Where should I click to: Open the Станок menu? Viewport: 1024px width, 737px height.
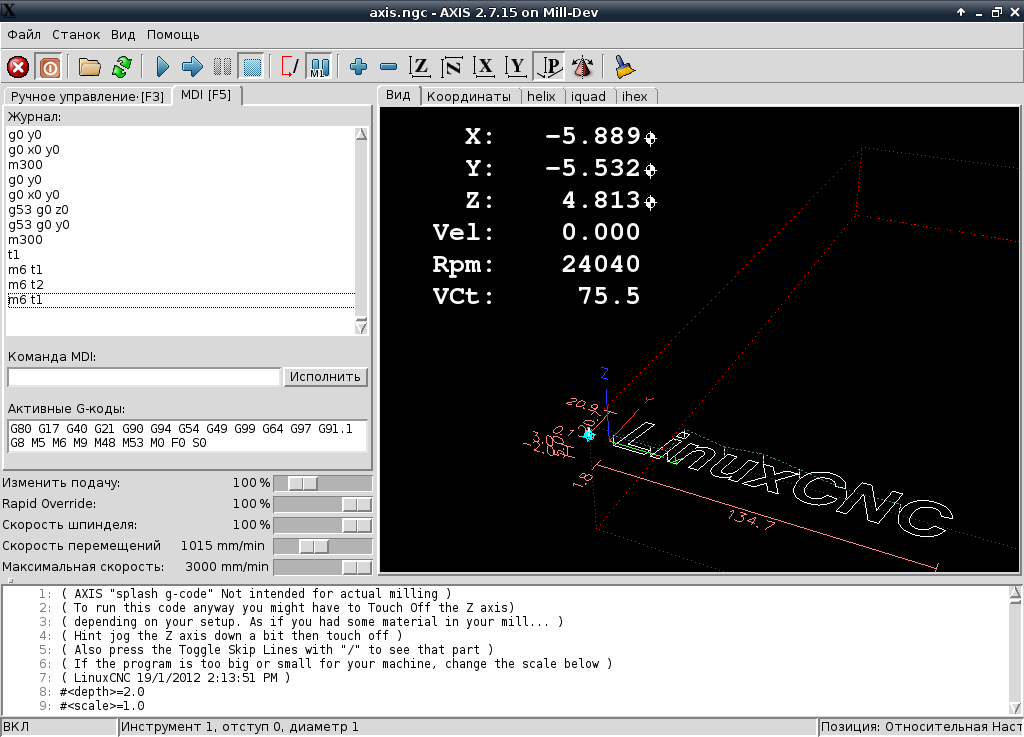(x=76, y=34)
